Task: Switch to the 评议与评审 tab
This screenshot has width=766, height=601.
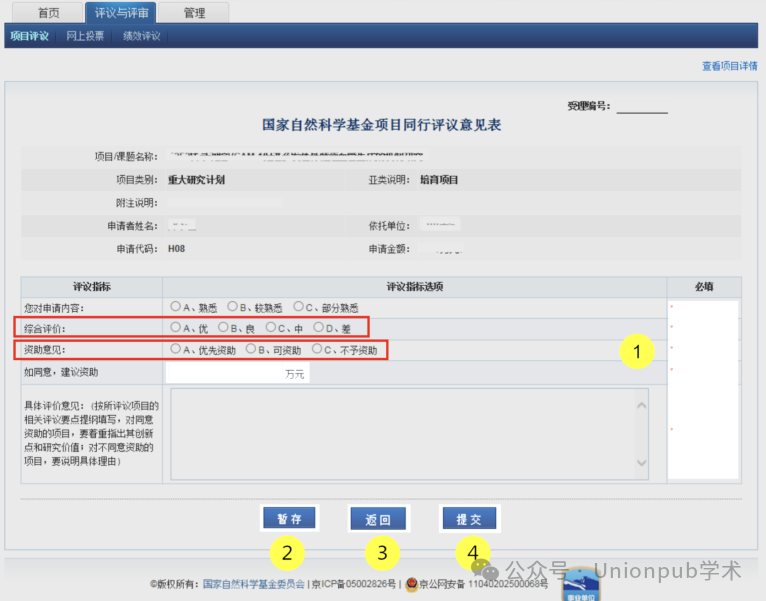Action: click(121, 13)
